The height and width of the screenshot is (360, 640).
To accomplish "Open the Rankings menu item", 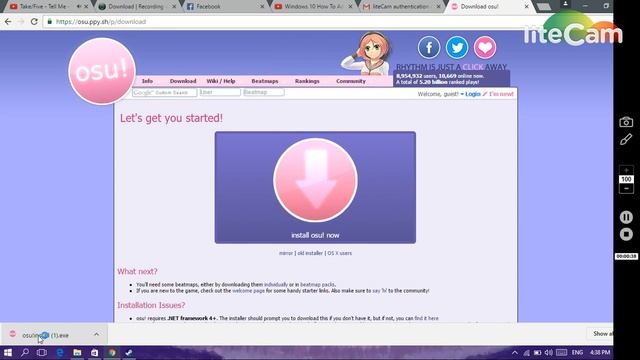I will pos(307,81).
